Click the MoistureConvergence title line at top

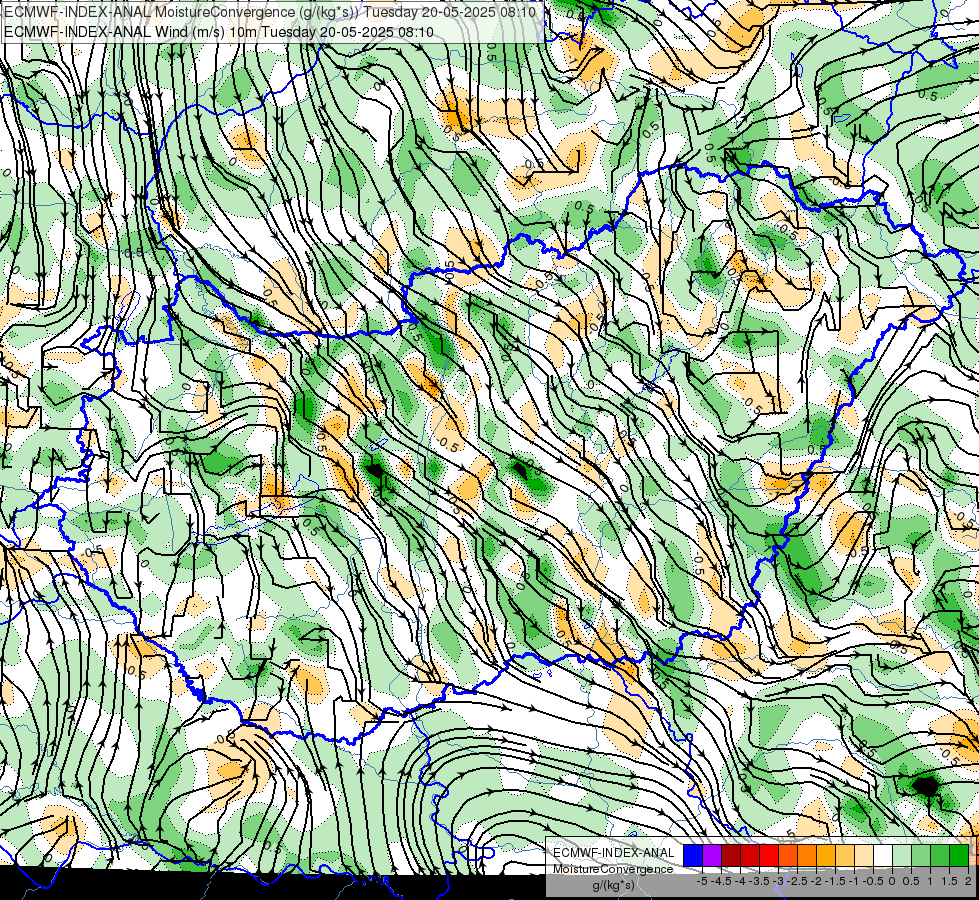coord(270,11)
